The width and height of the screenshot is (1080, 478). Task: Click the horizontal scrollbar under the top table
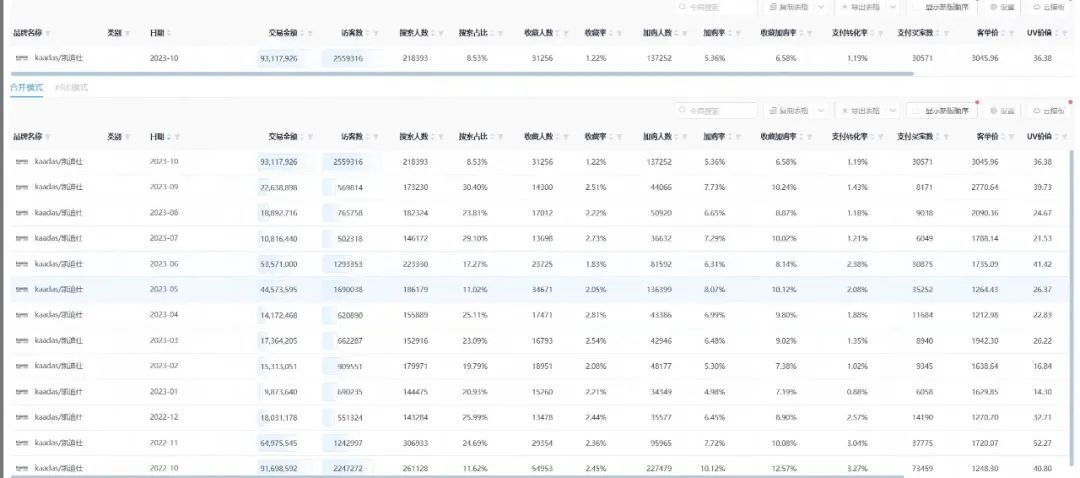461,74
